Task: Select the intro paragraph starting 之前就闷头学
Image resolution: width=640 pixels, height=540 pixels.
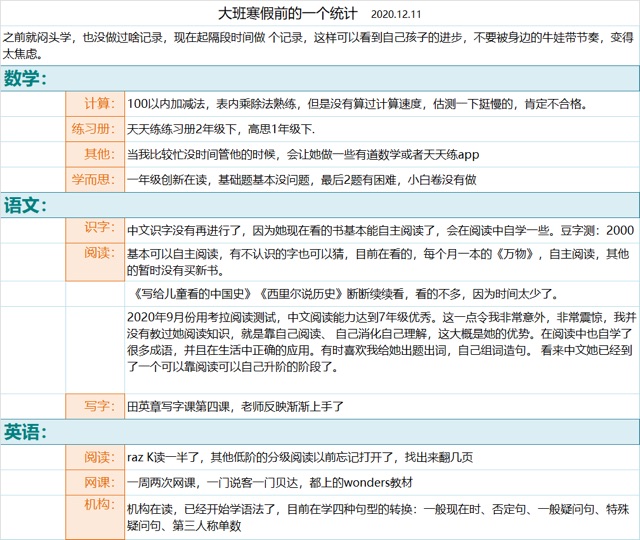Action: [319, 45]
